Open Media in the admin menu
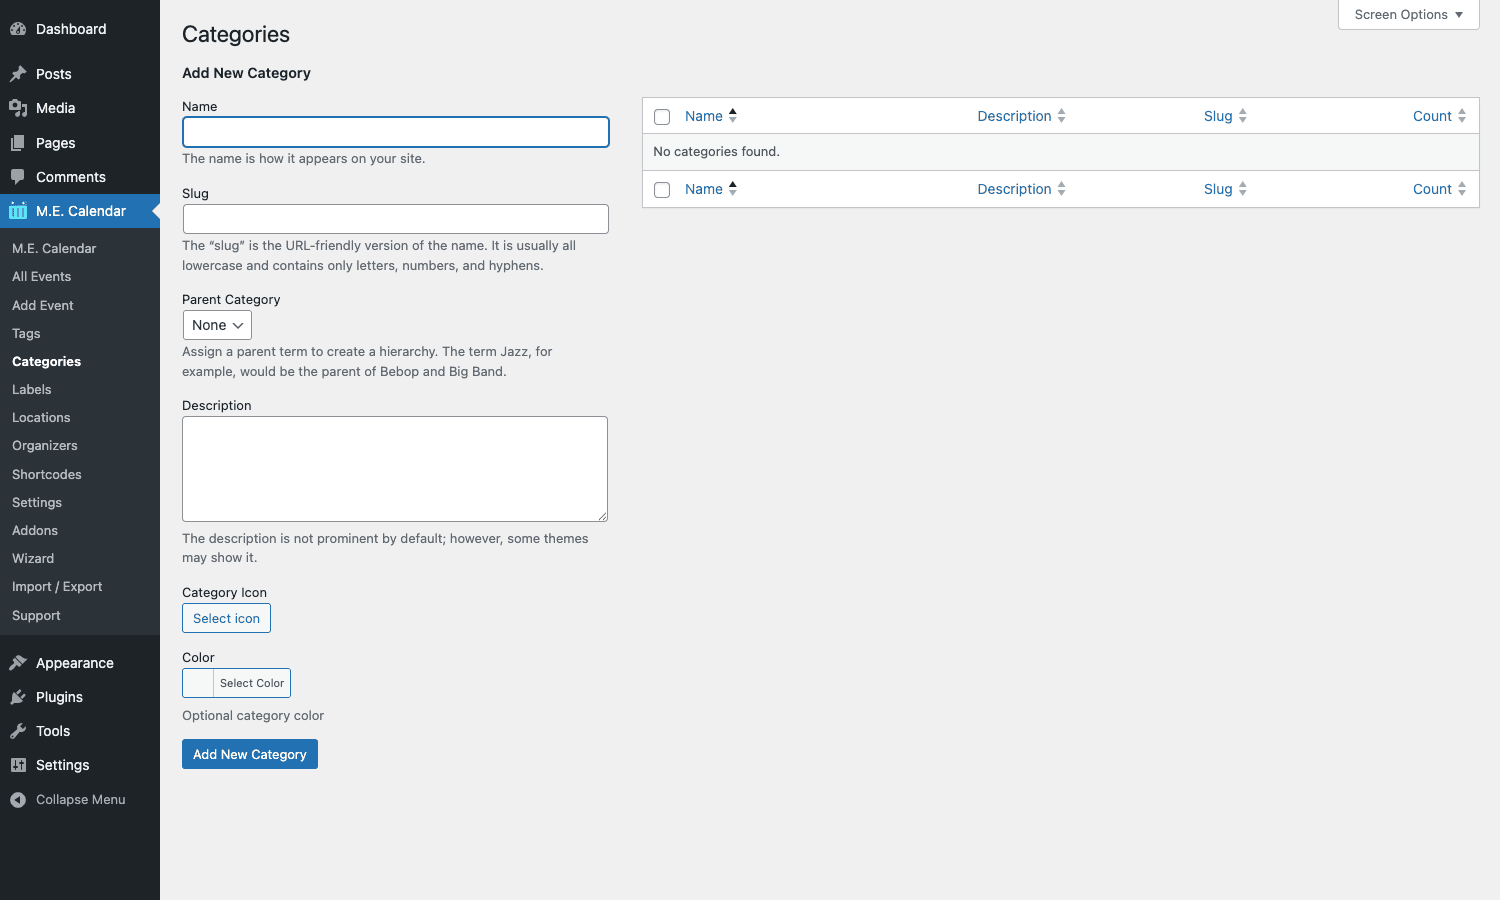 pos(80,108)
